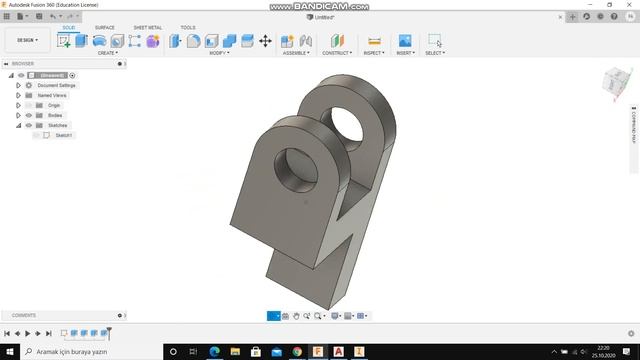640x360 pixels.
Task: Click the New Component icon
Action: tap(287, 41)
